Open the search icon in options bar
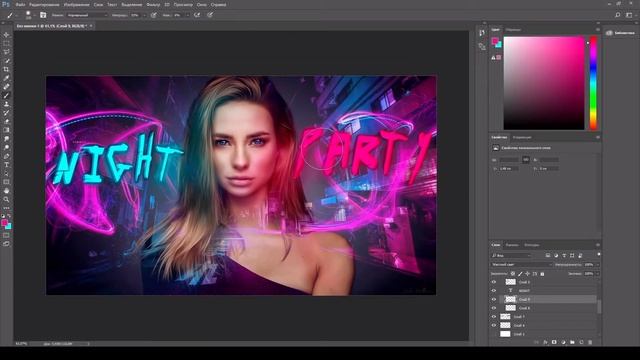The image size is (640, 360). point(618,15)
